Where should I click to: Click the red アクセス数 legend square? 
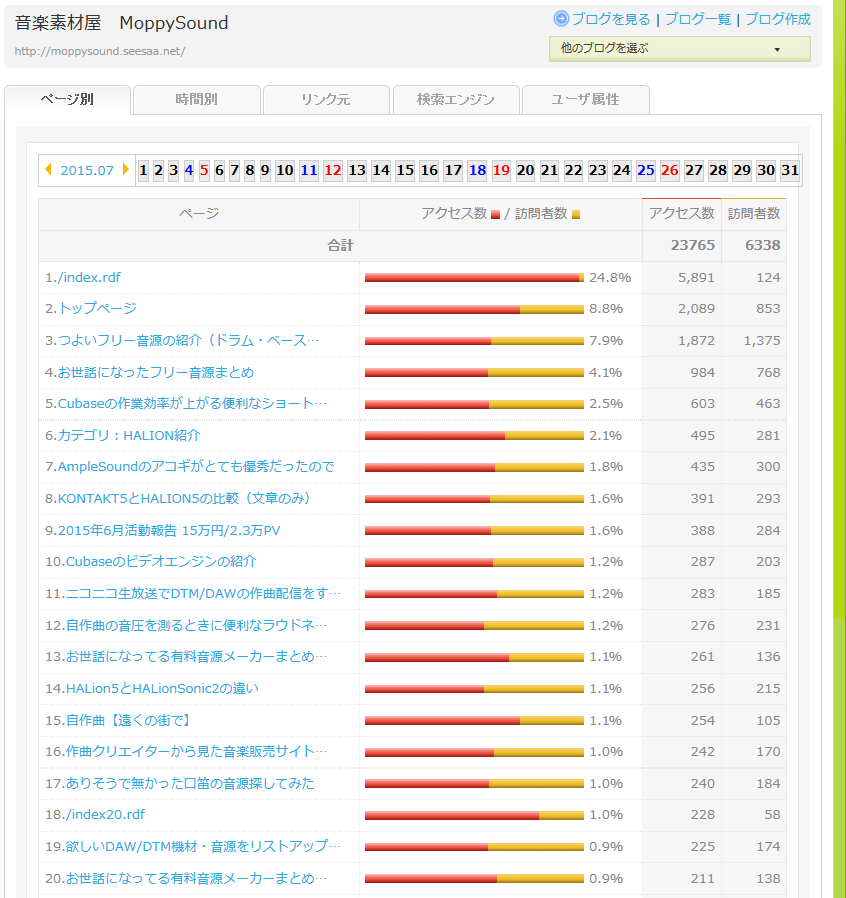495,214
